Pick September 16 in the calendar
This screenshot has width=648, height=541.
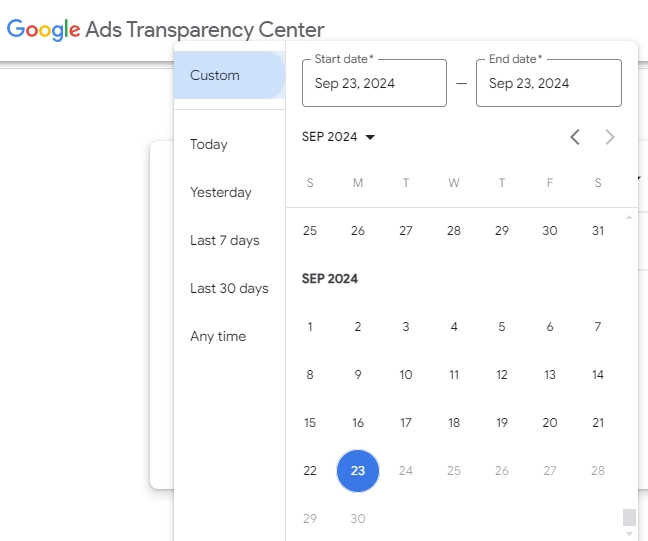[x=358, y=423]
